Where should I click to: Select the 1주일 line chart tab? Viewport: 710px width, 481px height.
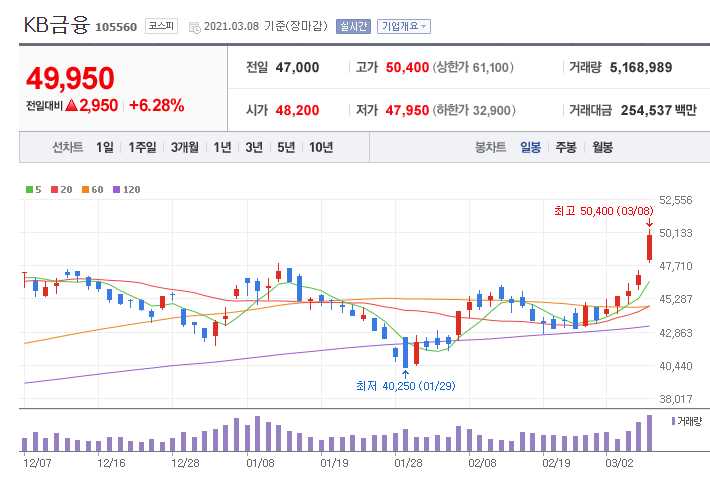(142, 147)
